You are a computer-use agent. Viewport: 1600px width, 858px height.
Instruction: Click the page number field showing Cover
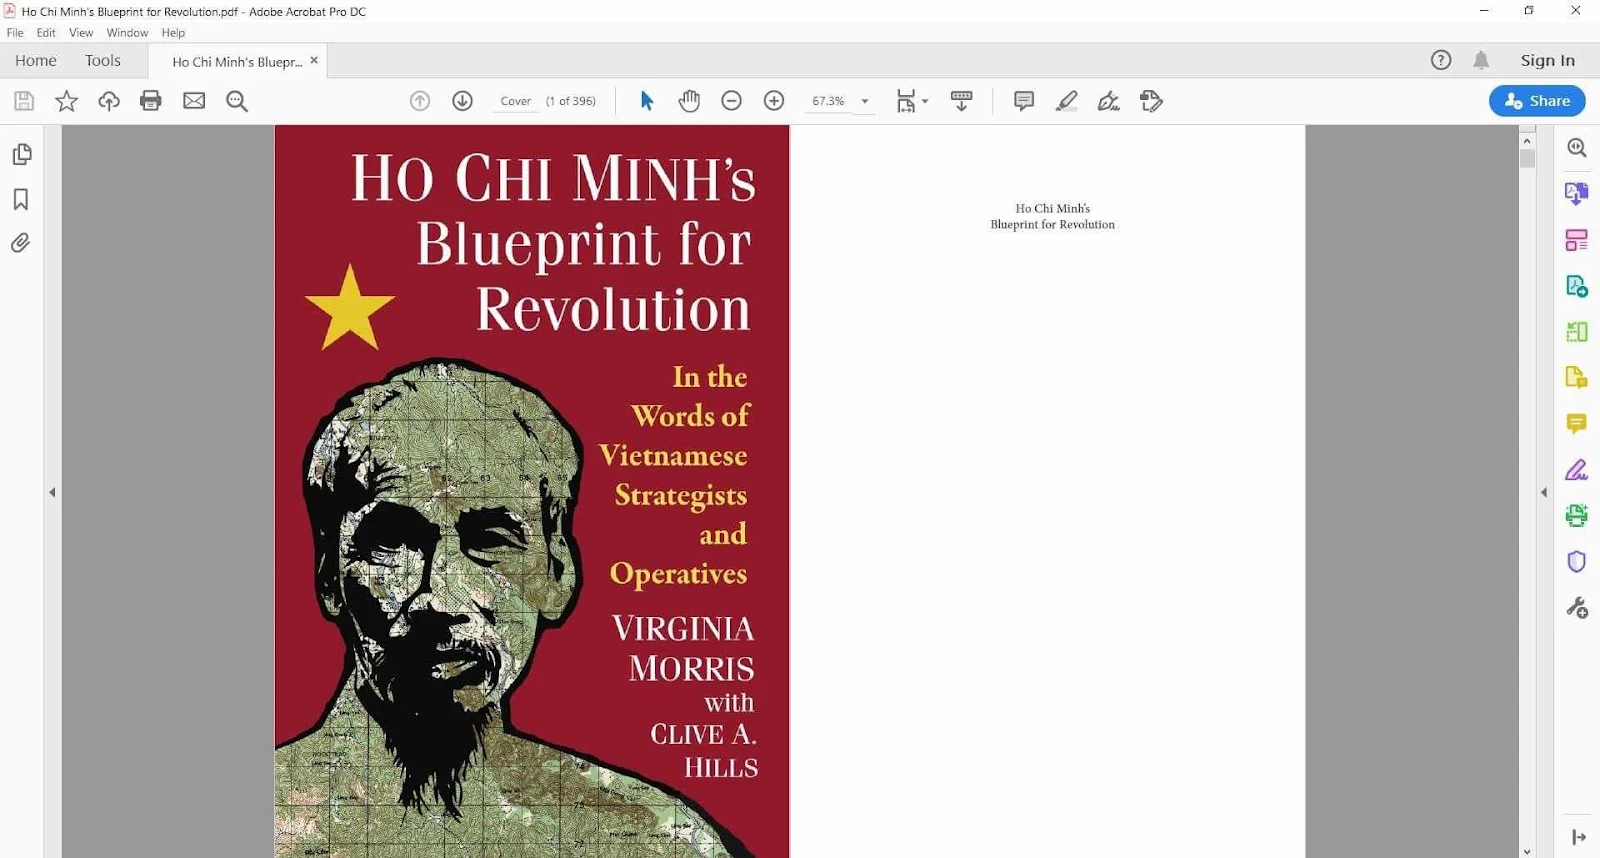point(516,101)
